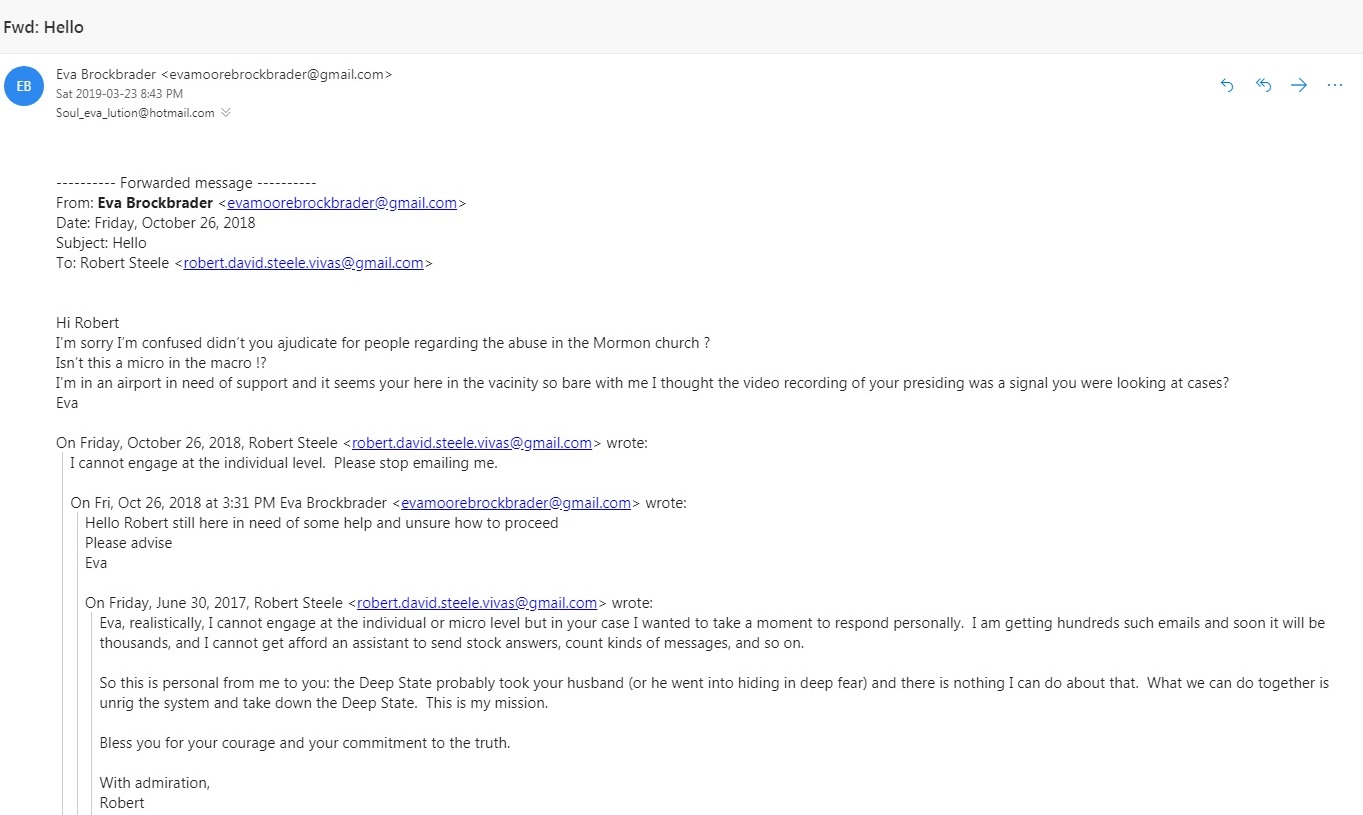Click the Reply all icon

1263,86
